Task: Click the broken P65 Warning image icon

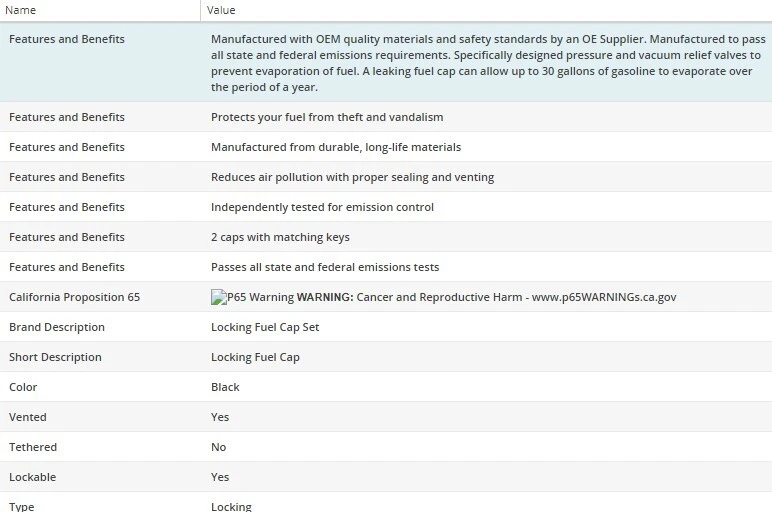Action: click(x=217, y=297)
